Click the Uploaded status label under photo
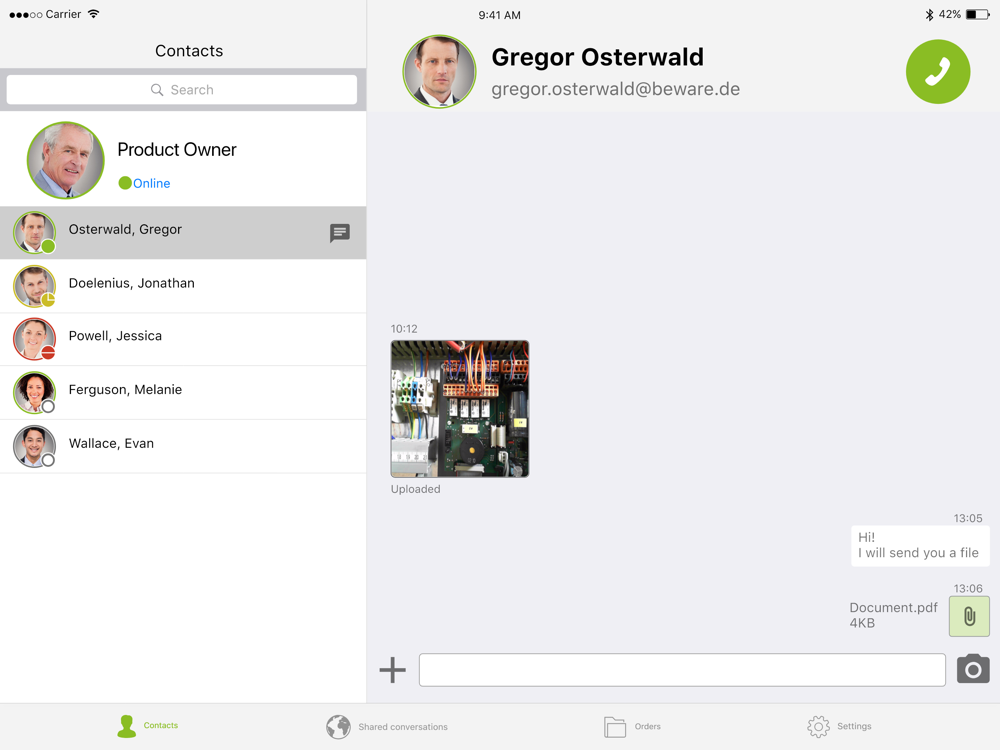Screen dimensions: 1000x750 point(416,489)
